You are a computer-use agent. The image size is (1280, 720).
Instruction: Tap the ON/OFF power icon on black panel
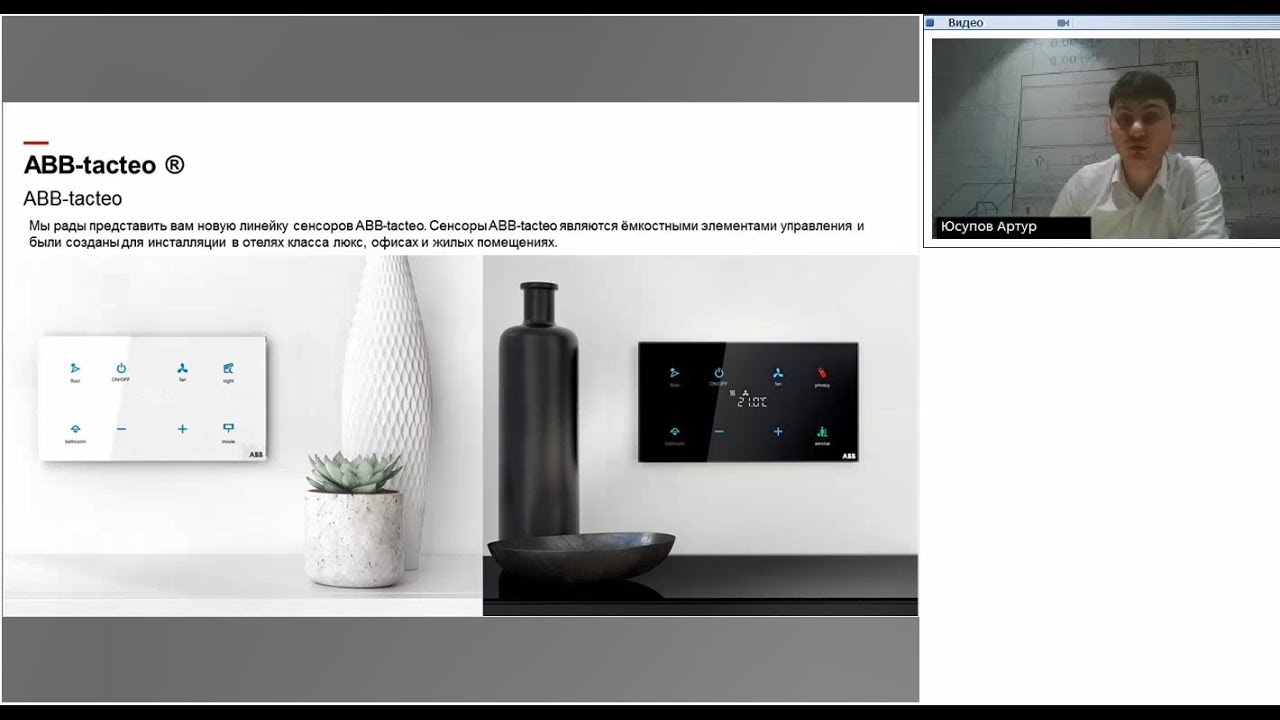click(718, 372)
